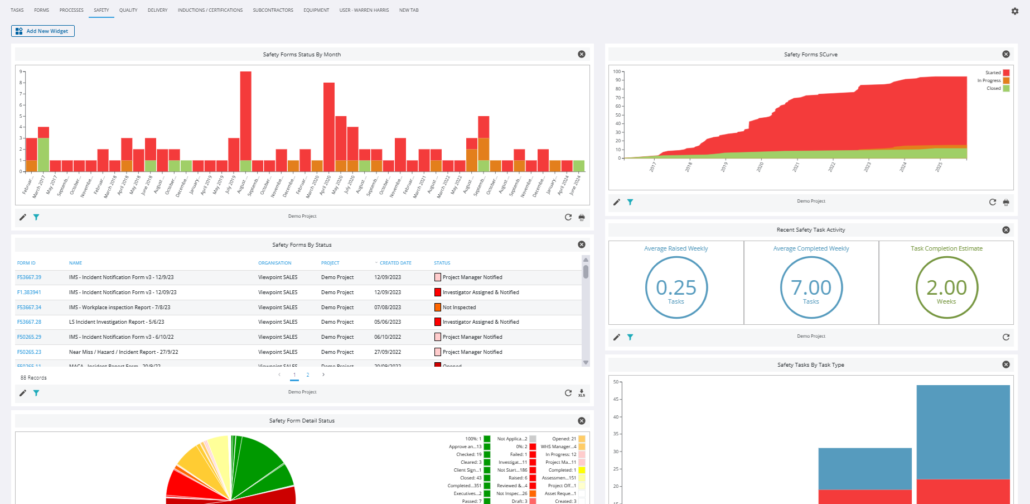Open form link F53667.39

click(x=29, y=277)
